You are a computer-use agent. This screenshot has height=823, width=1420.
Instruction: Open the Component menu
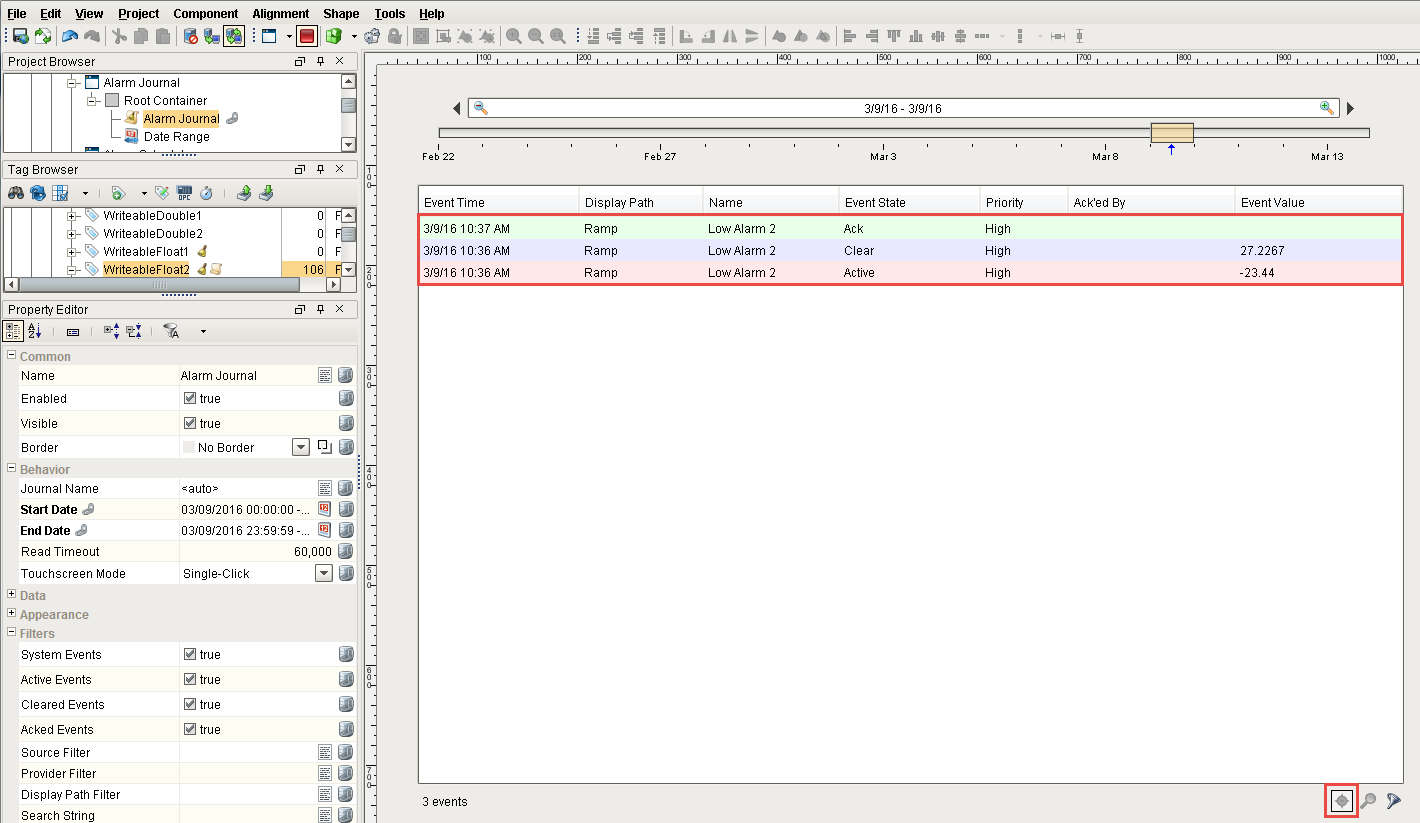205,14
